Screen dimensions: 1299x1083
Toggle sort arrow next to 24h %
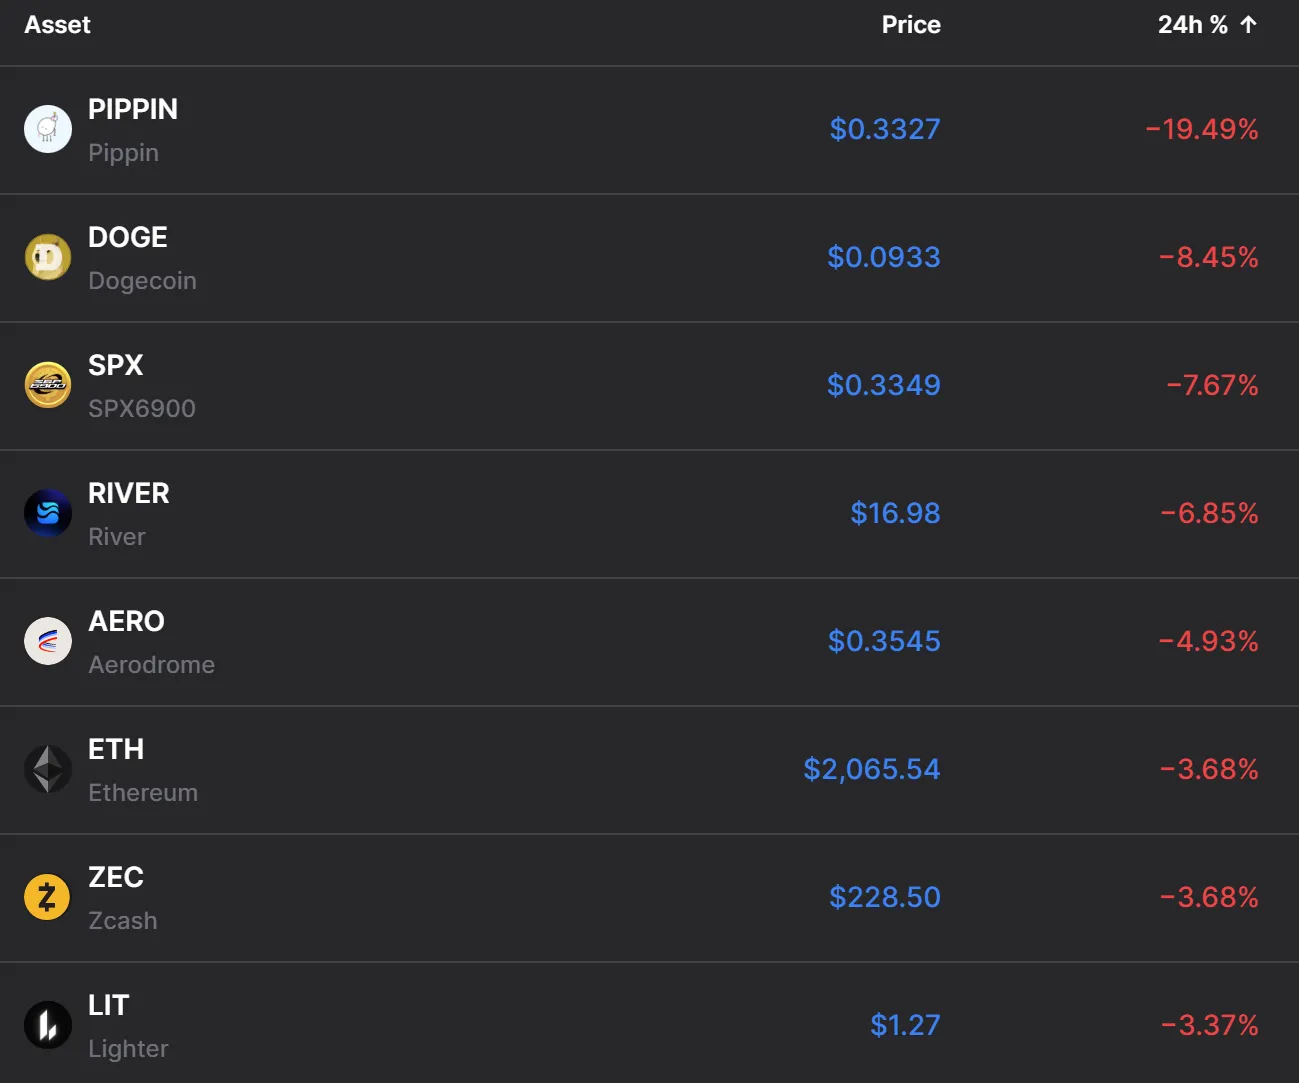(1248, 25)
